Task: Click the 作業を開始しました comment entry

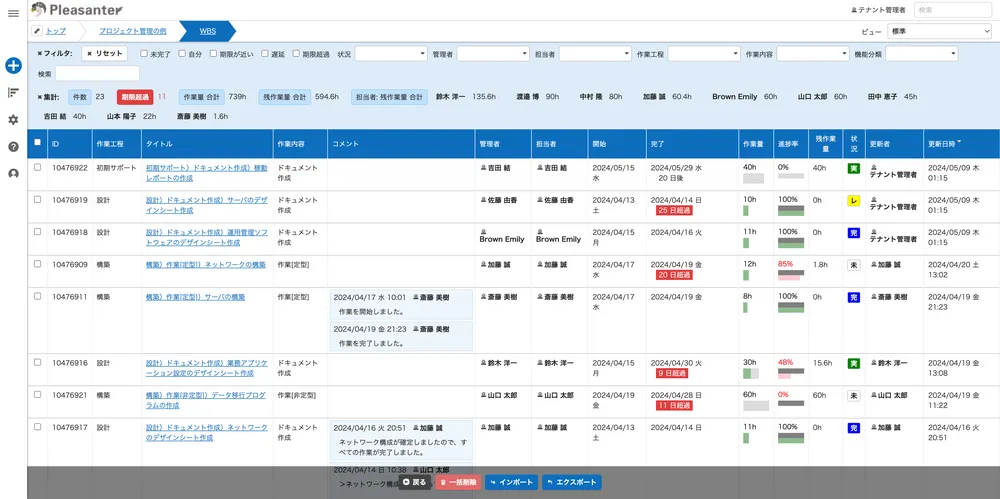Action: (x=402, y=304)
